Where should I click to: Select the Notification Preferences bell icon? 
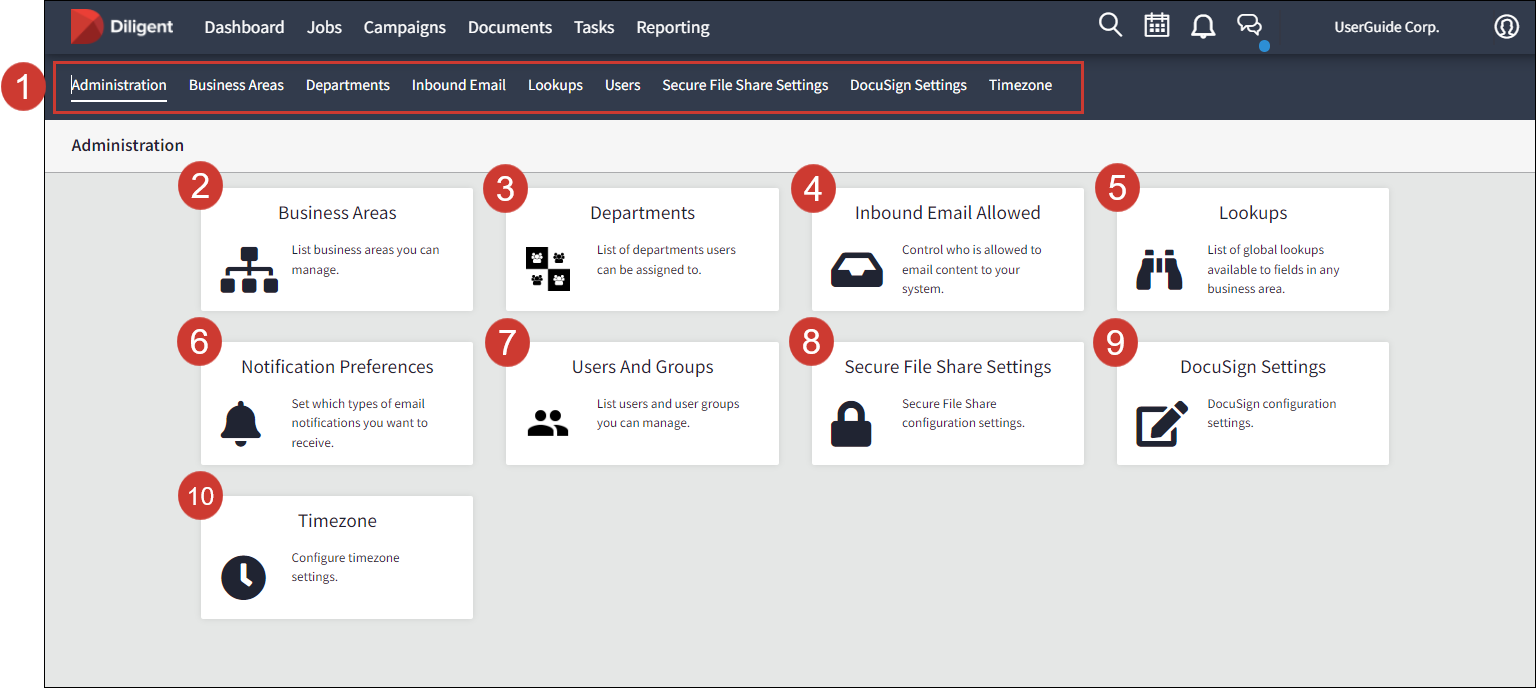(x=240, y=423)
